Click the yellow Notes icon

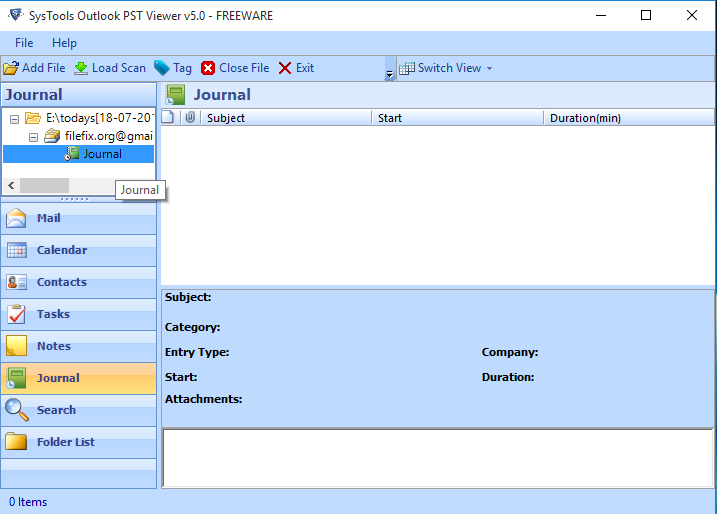[x=16, y=346]
